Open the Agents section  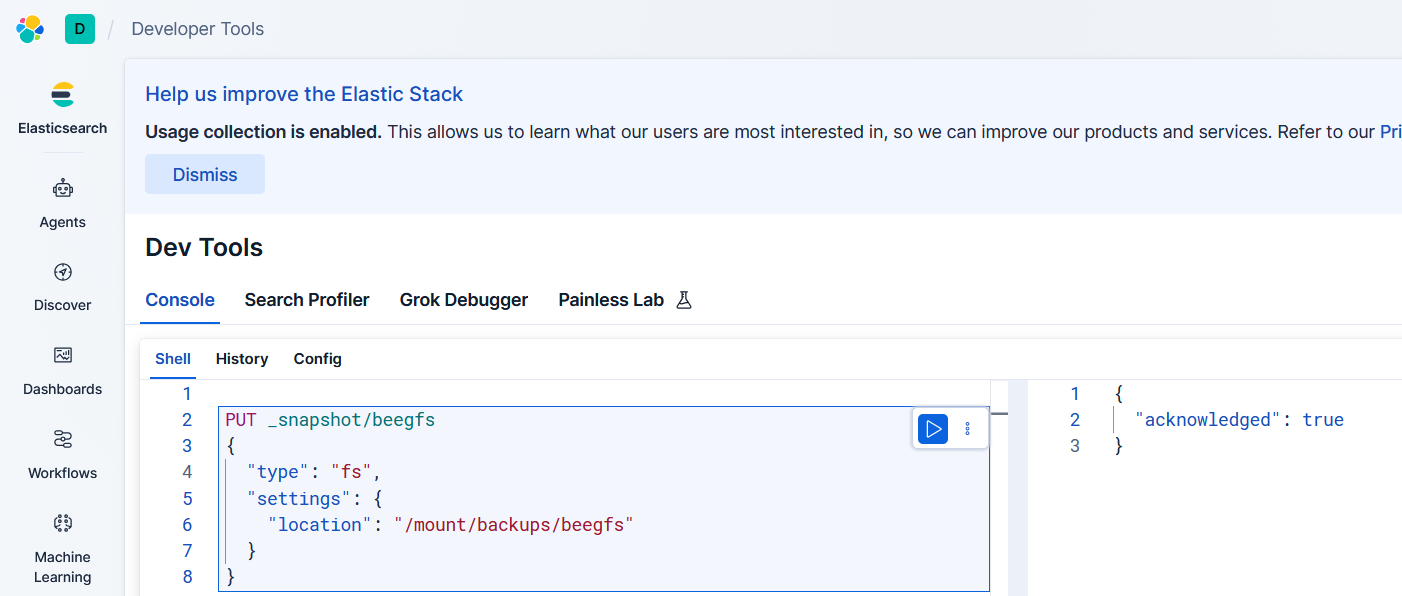tap(63, 203)
